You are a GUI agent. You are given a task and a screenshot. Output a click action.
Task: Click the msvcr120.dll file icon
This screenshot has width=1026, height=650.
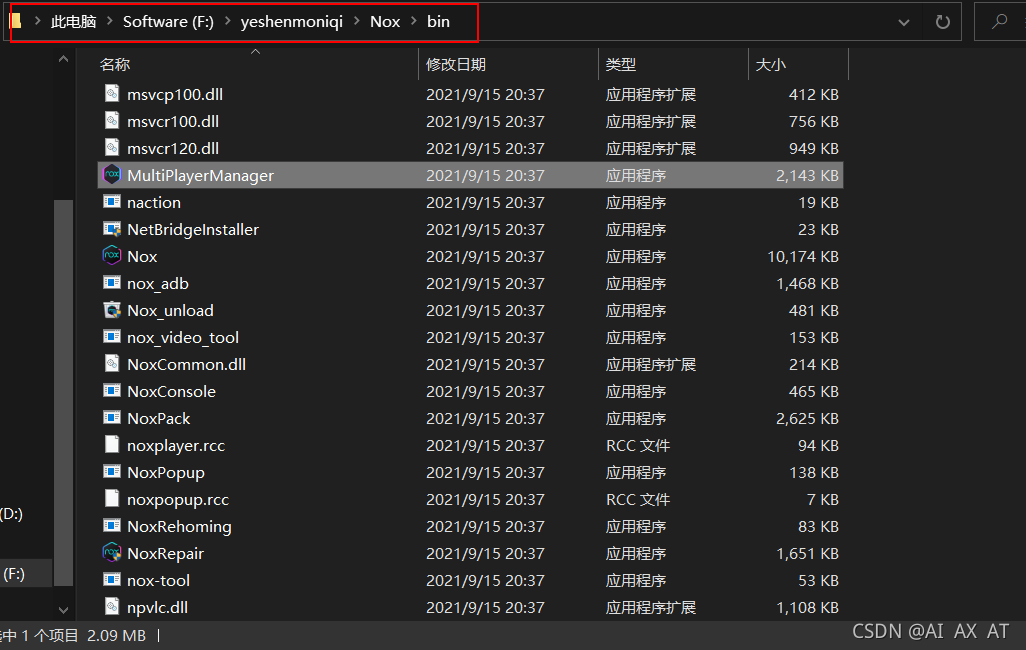[x=112, y=147]
